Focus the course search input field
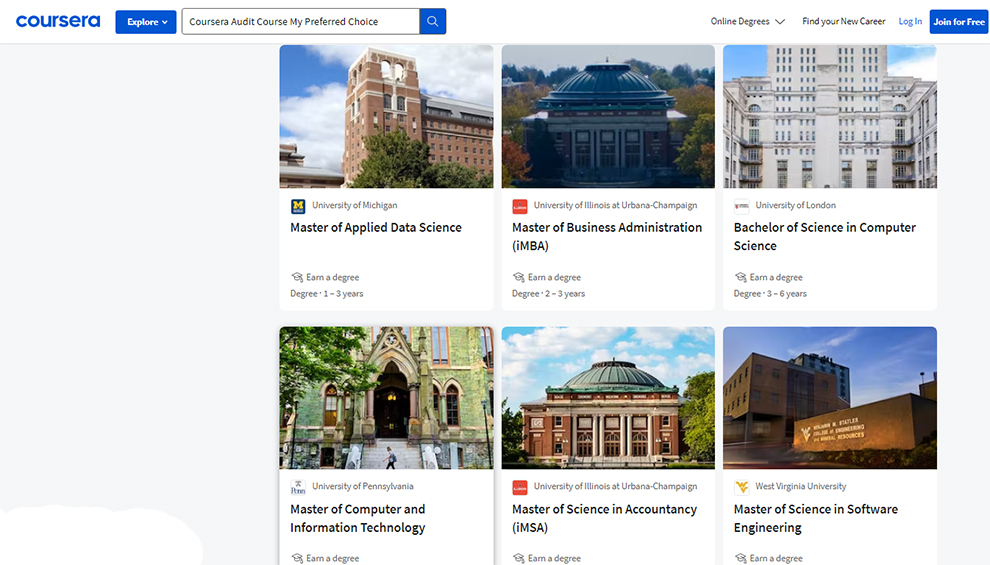The height and width of the screenshot is (565, 990). coord(301,21)
